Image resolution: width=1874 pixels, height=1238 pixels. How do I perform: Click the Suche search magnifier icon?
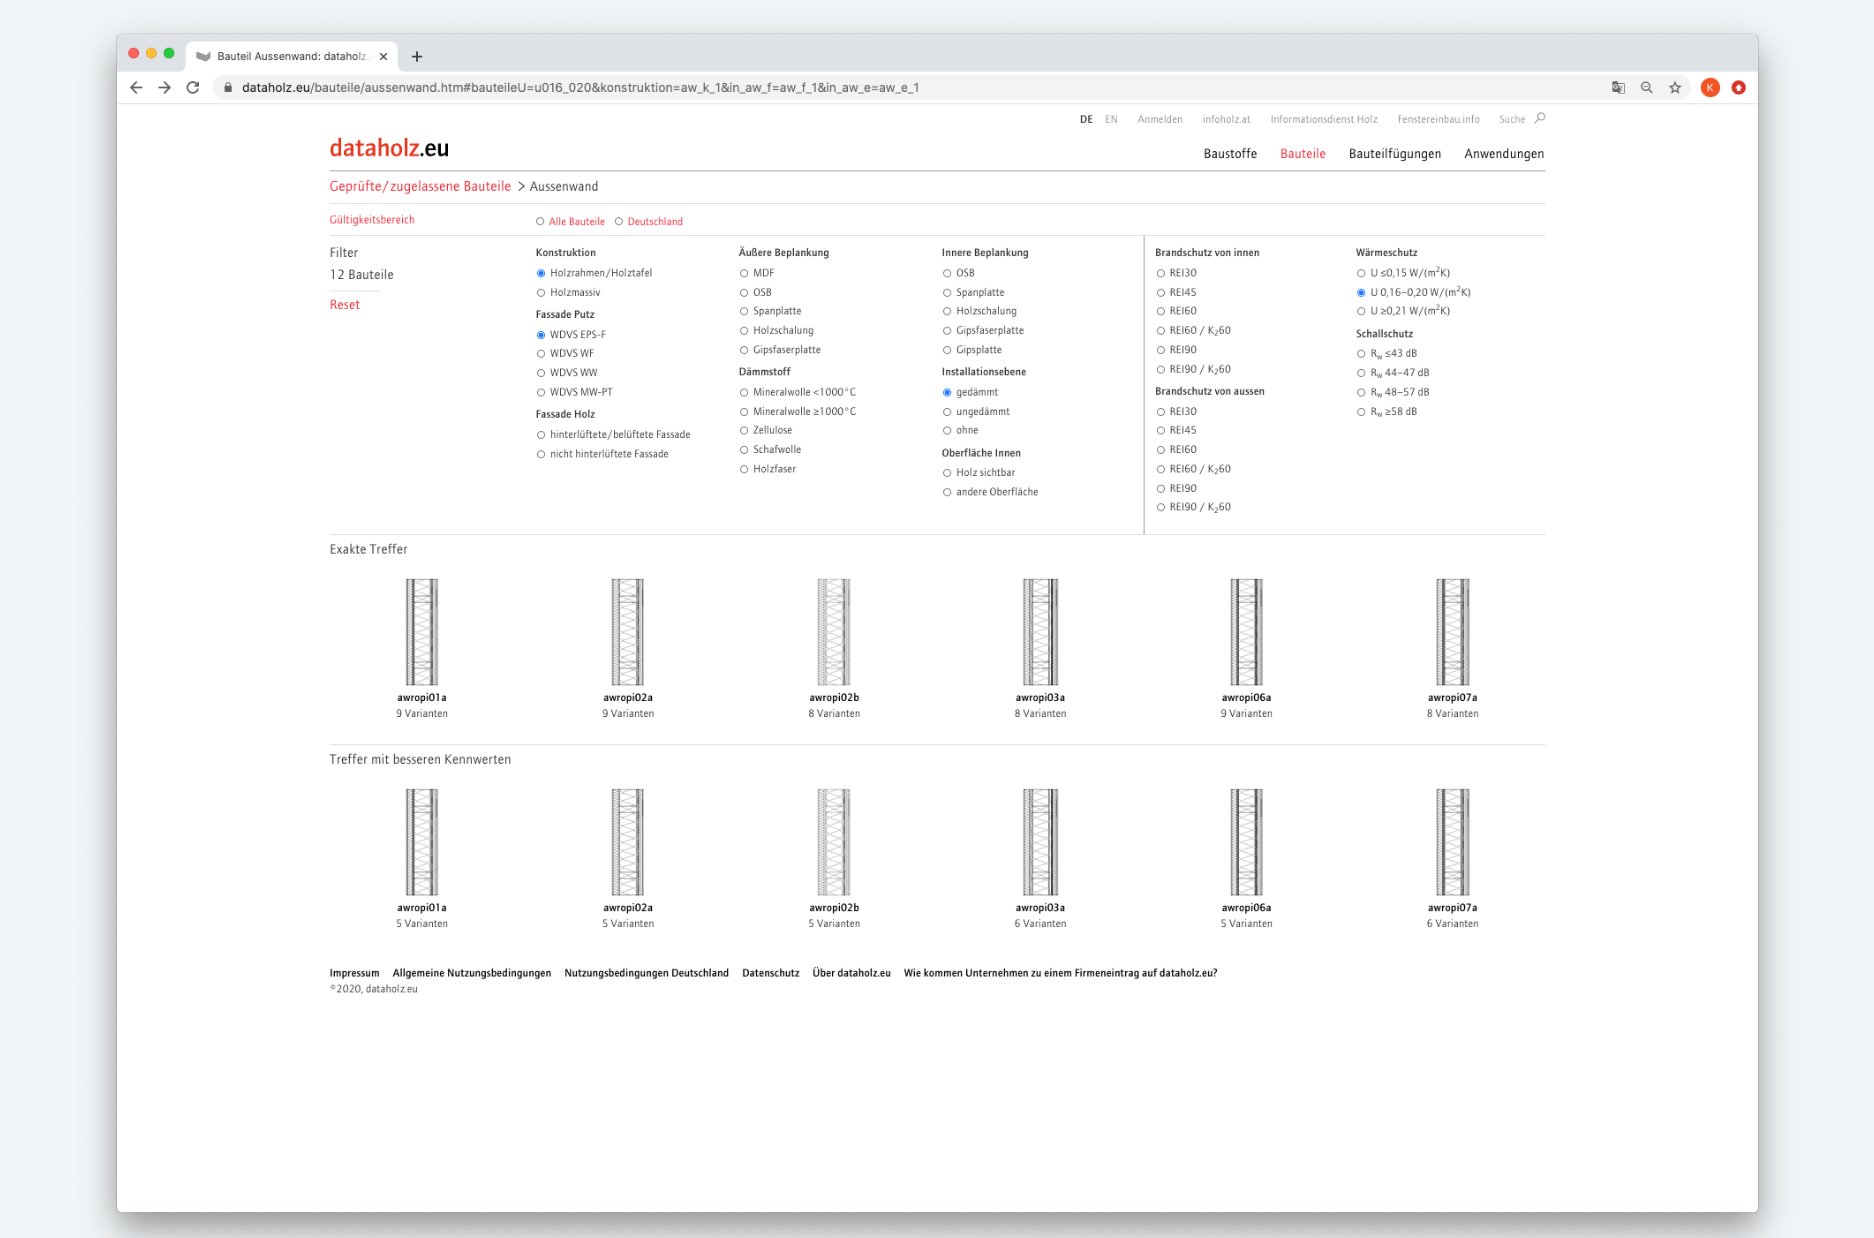click(x=1540, y=118)
